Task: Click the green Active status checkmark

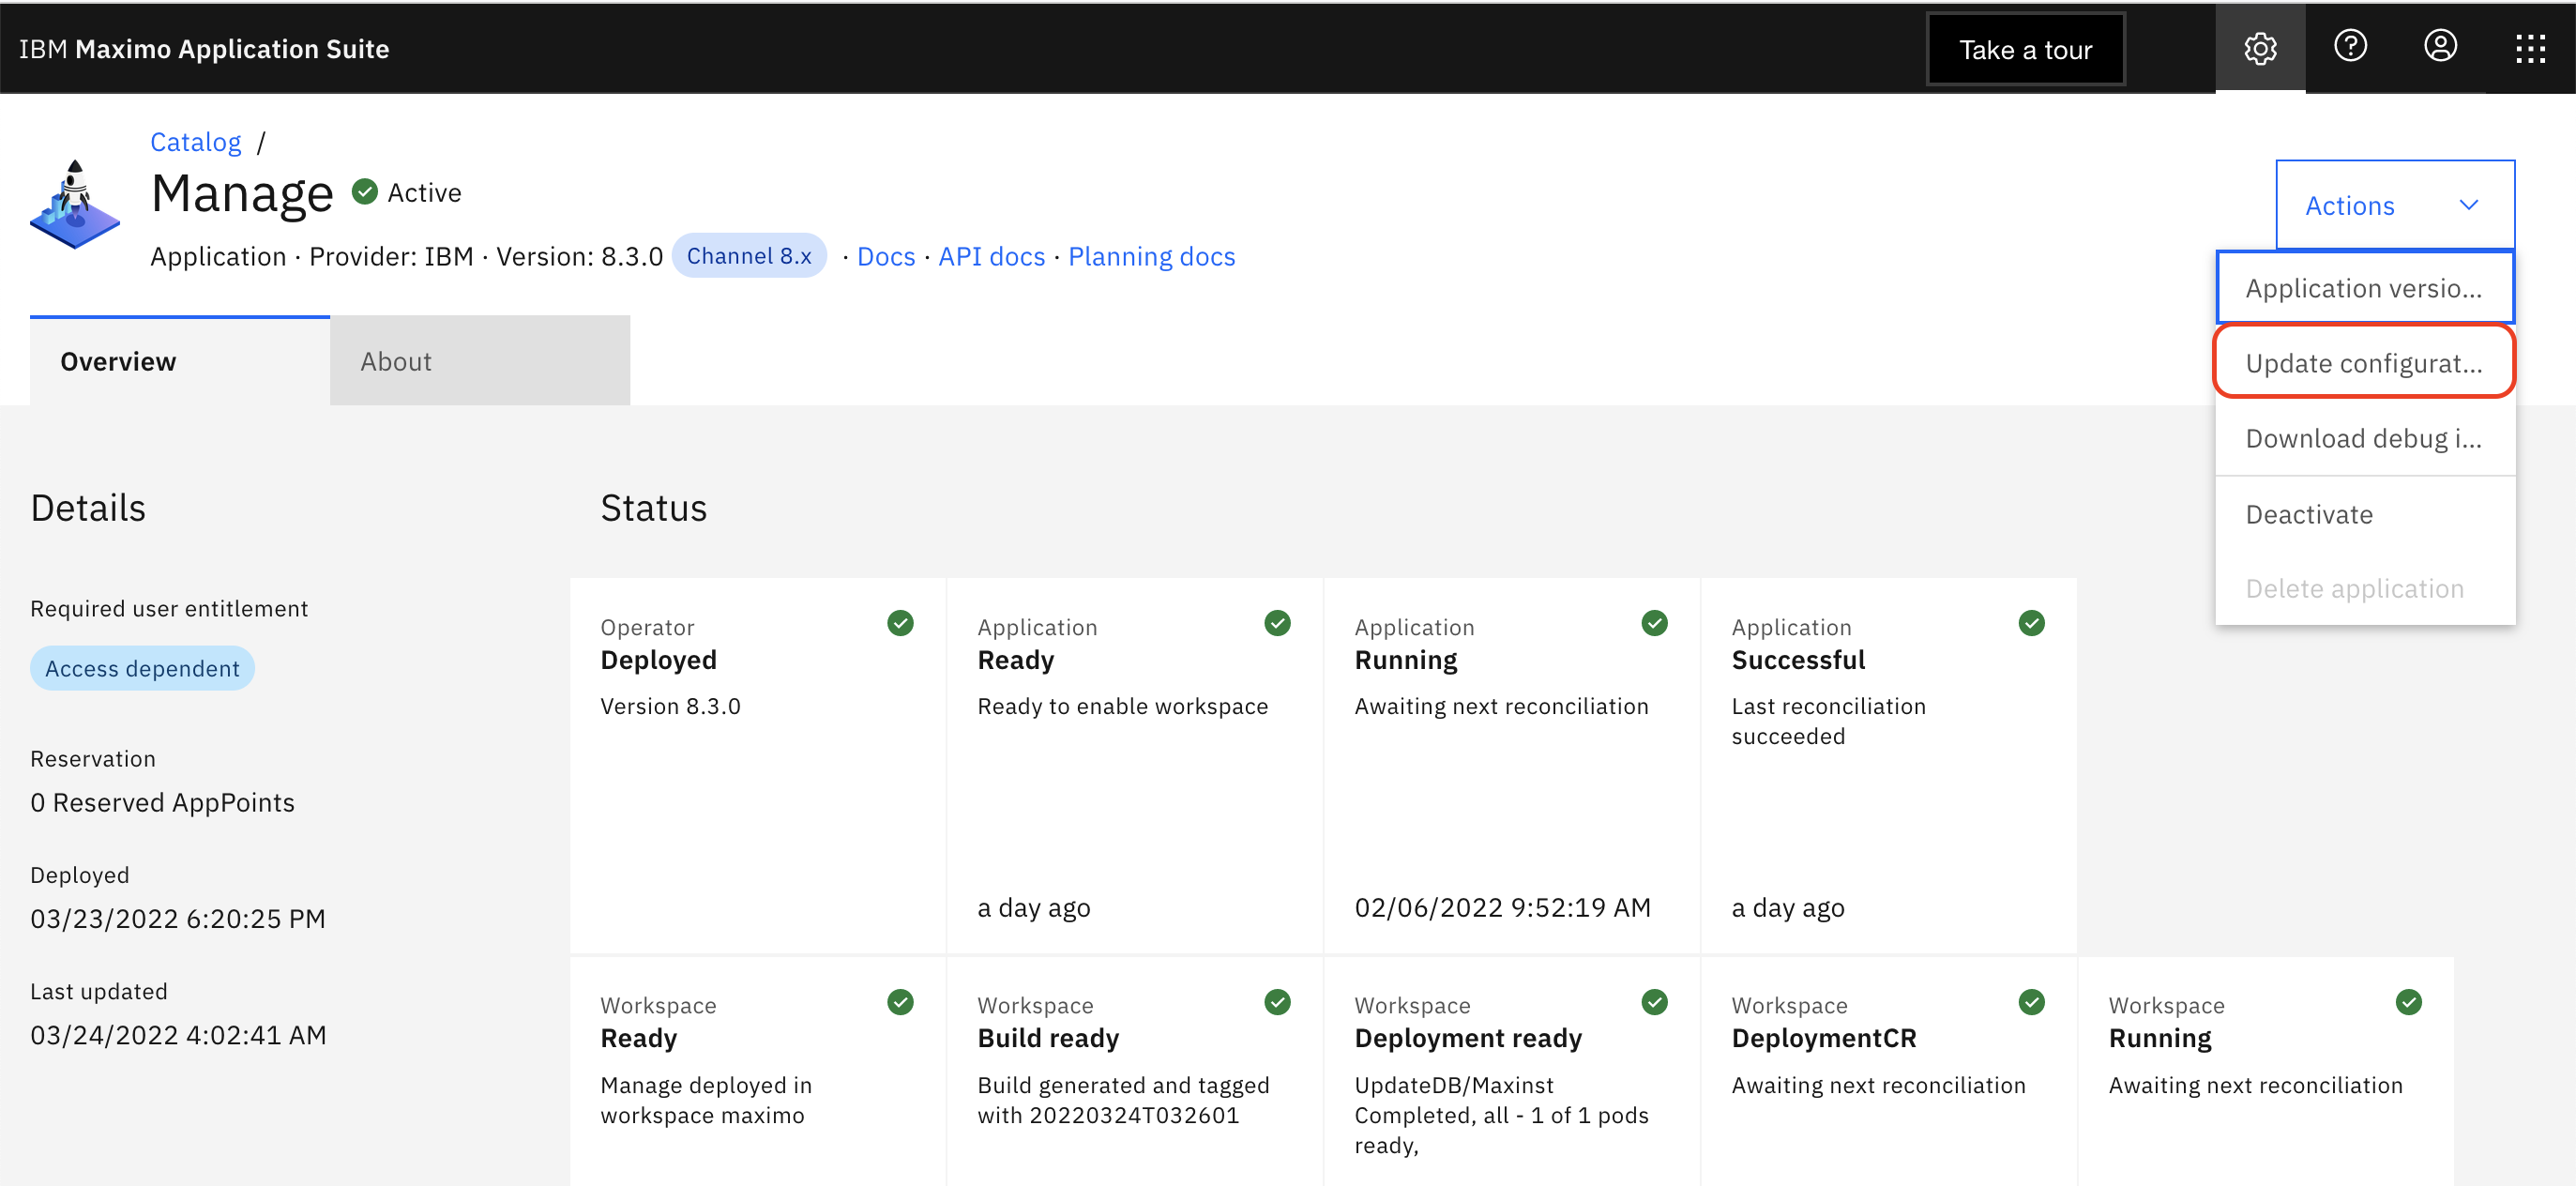Action: click(x=365, y=192)
